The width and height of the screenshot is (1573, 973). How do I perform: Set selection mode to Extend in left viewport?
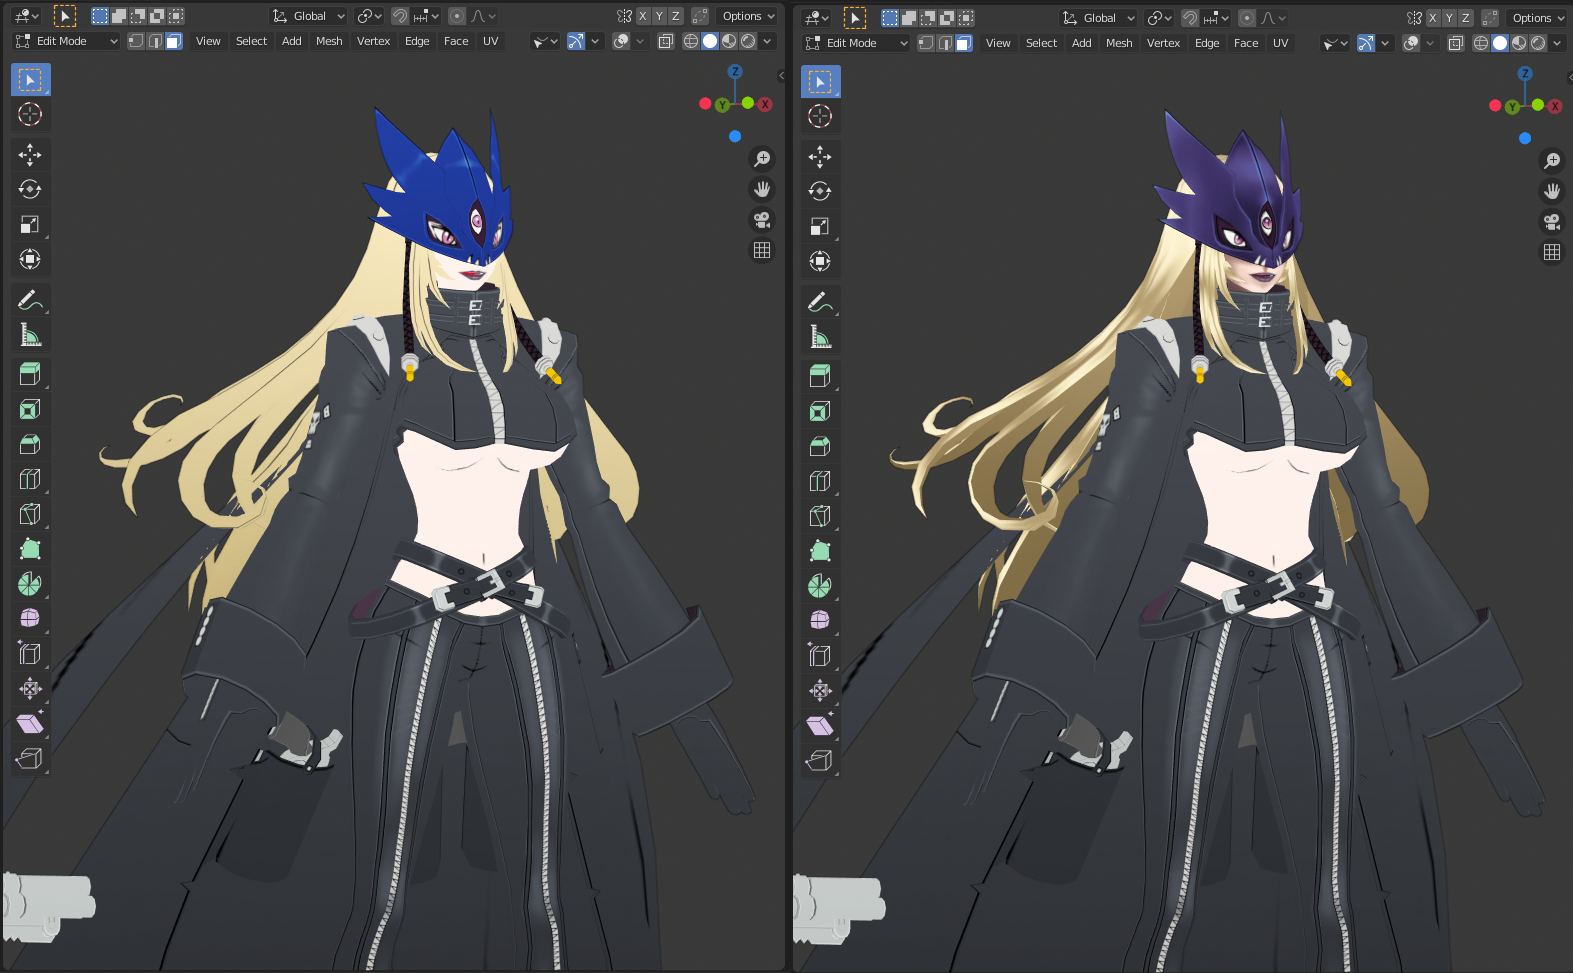(x=119, y=16)
